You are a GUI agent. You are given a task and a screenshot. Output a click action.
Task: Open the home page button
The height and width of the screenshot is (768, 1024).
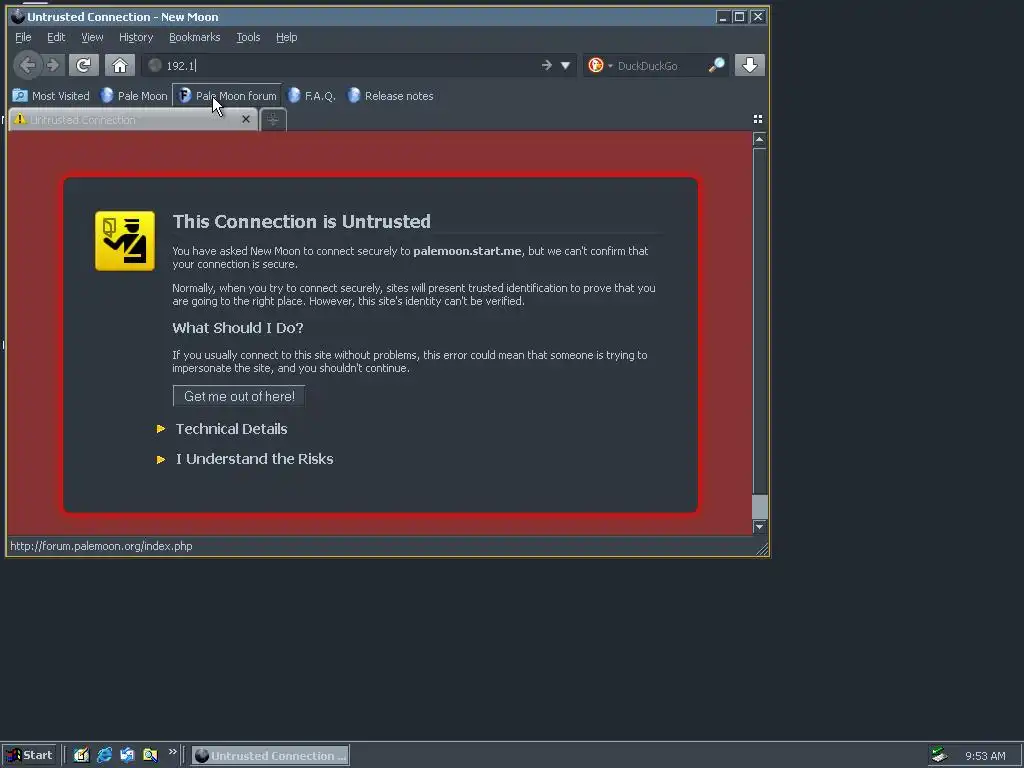coord(120,65)
